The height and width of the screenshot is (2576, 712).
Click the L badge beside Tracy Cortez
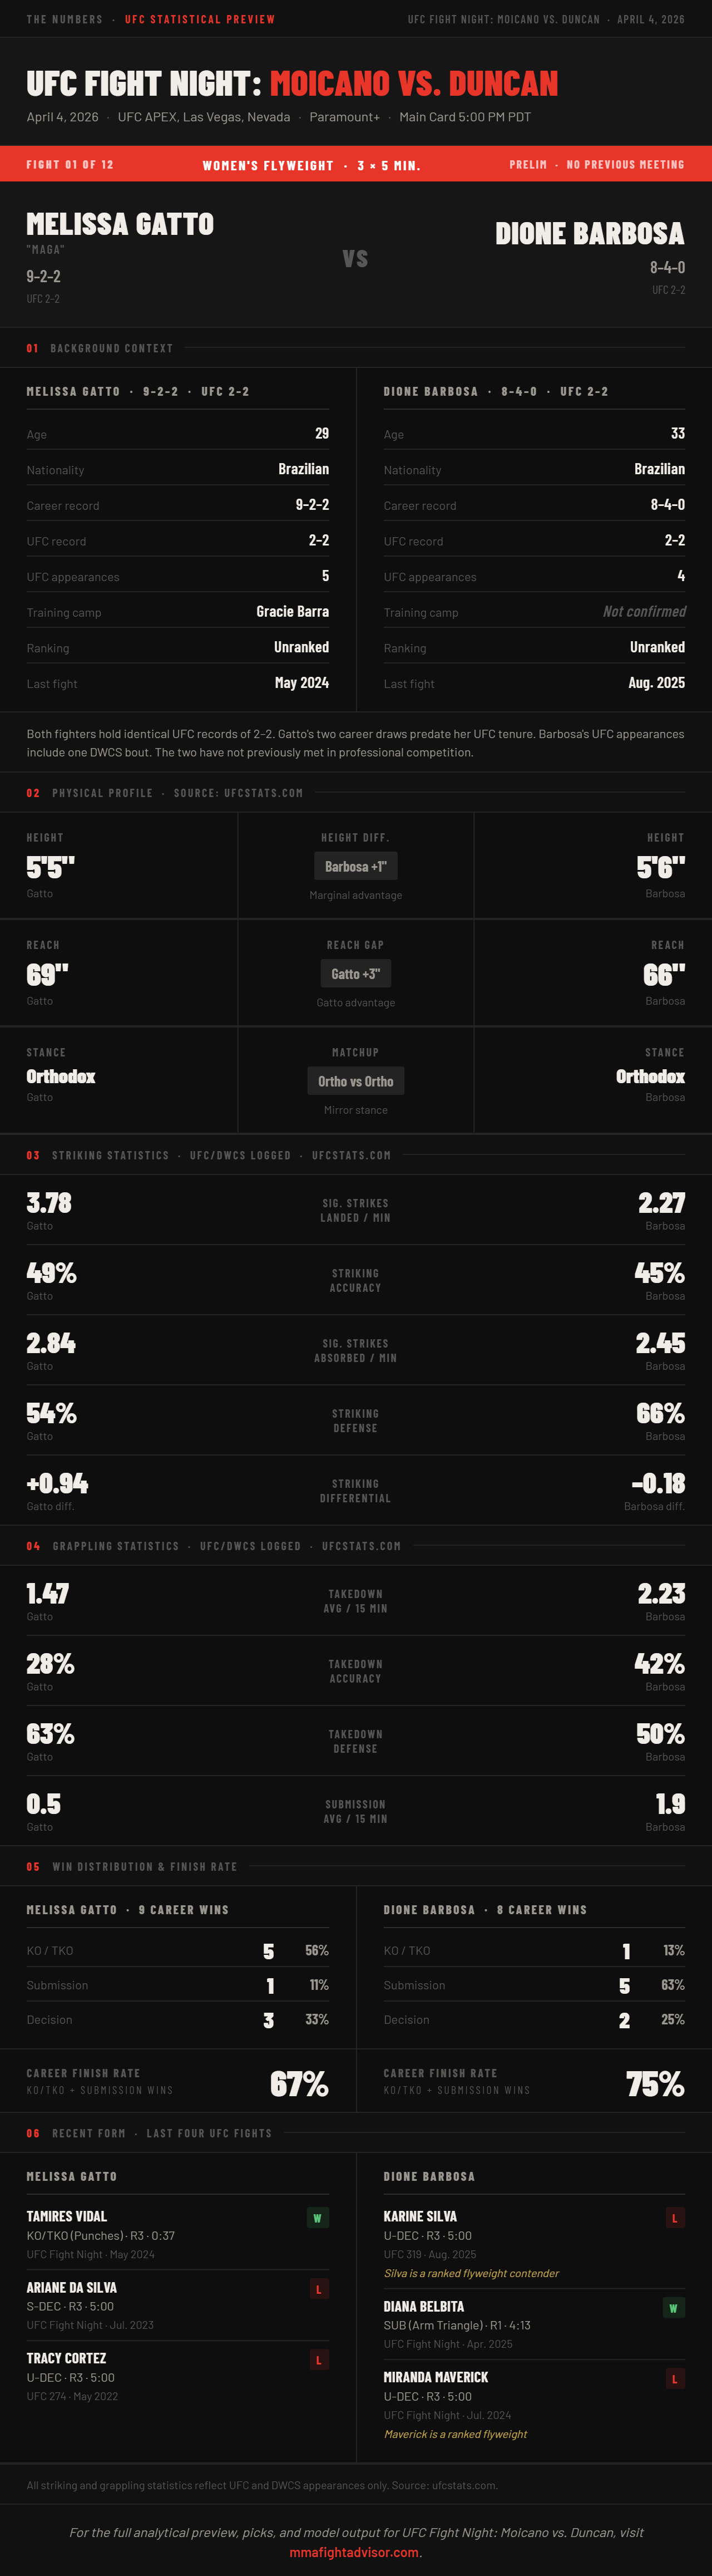[x=318, y=2359]
